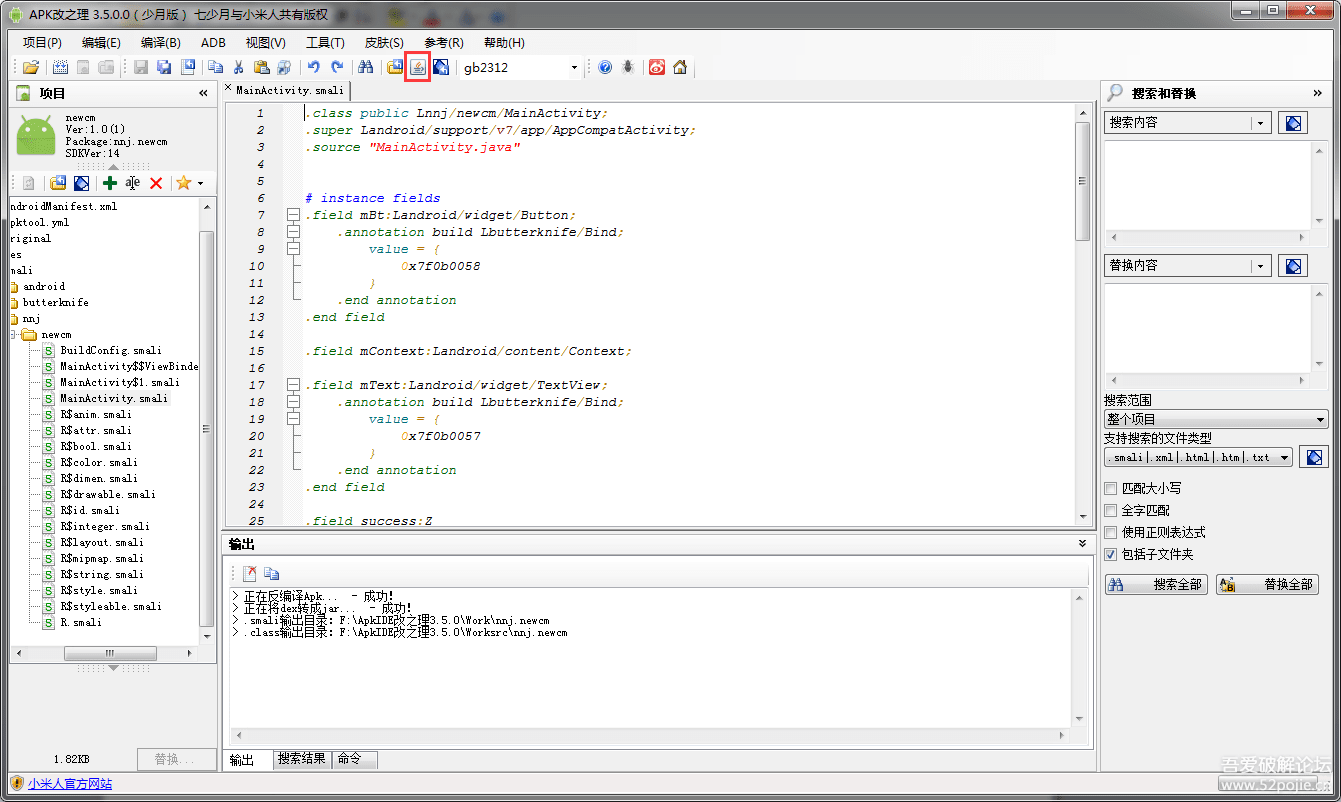The image size is (1341, 802).
Task: Click the favorites star icon
Action: [183, 183]
